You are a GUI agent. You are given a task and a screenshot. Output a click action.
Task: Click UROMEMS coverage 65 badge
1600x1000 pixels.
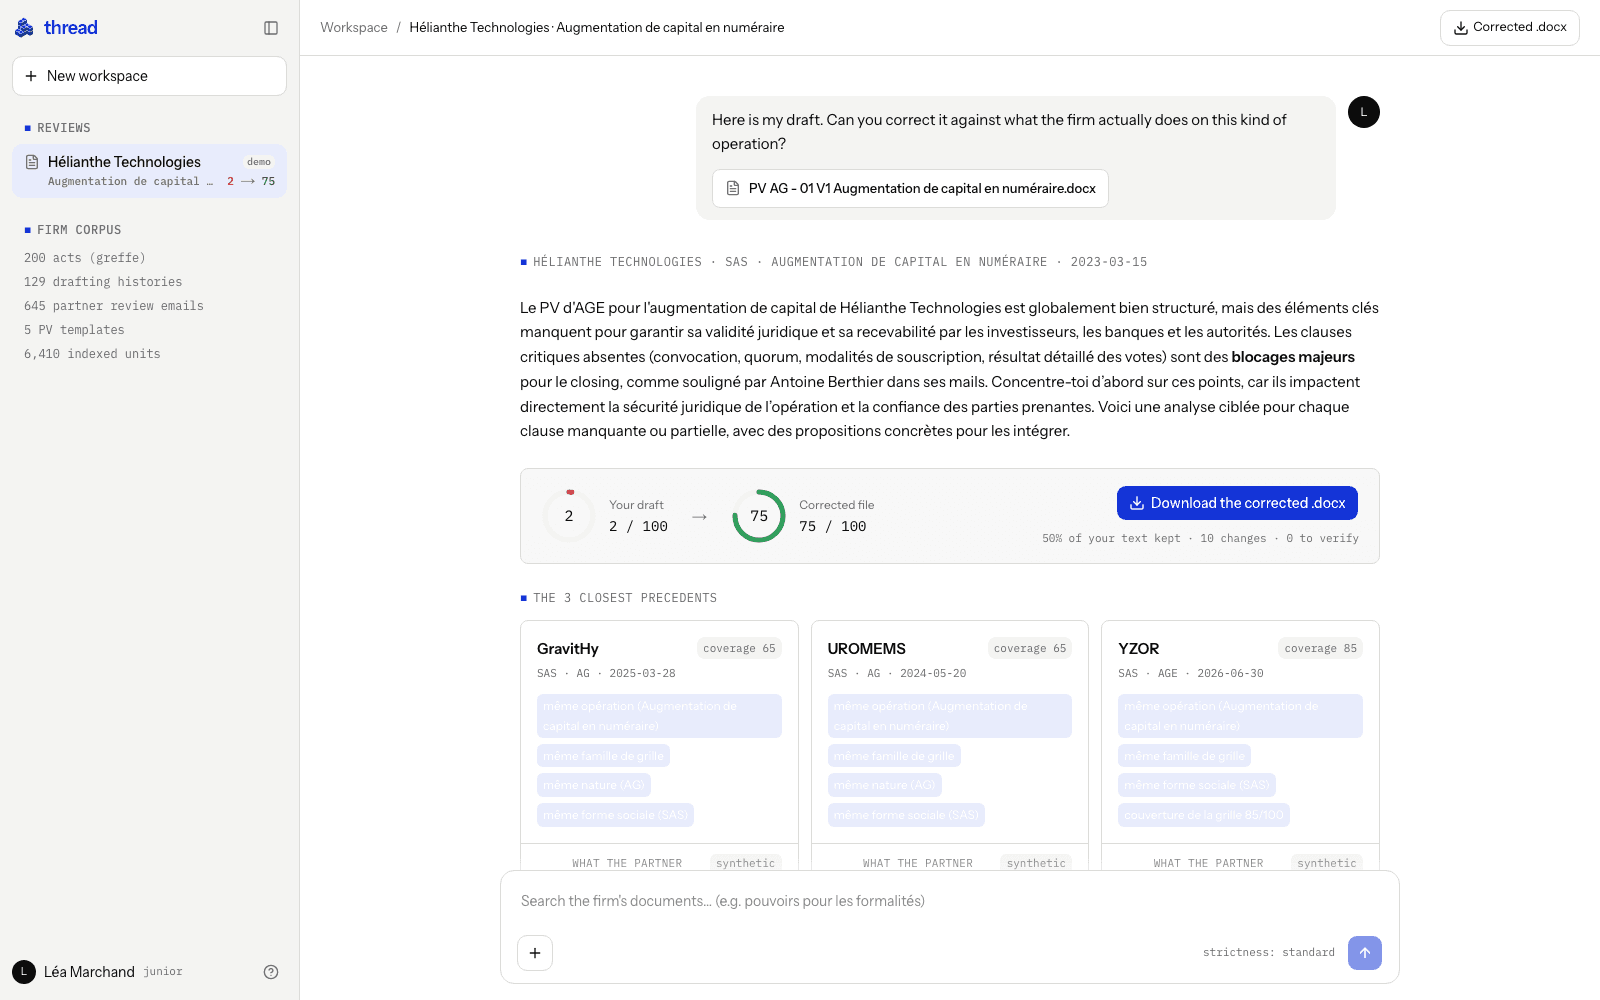pyautogui.click(x=1030, y=648)
